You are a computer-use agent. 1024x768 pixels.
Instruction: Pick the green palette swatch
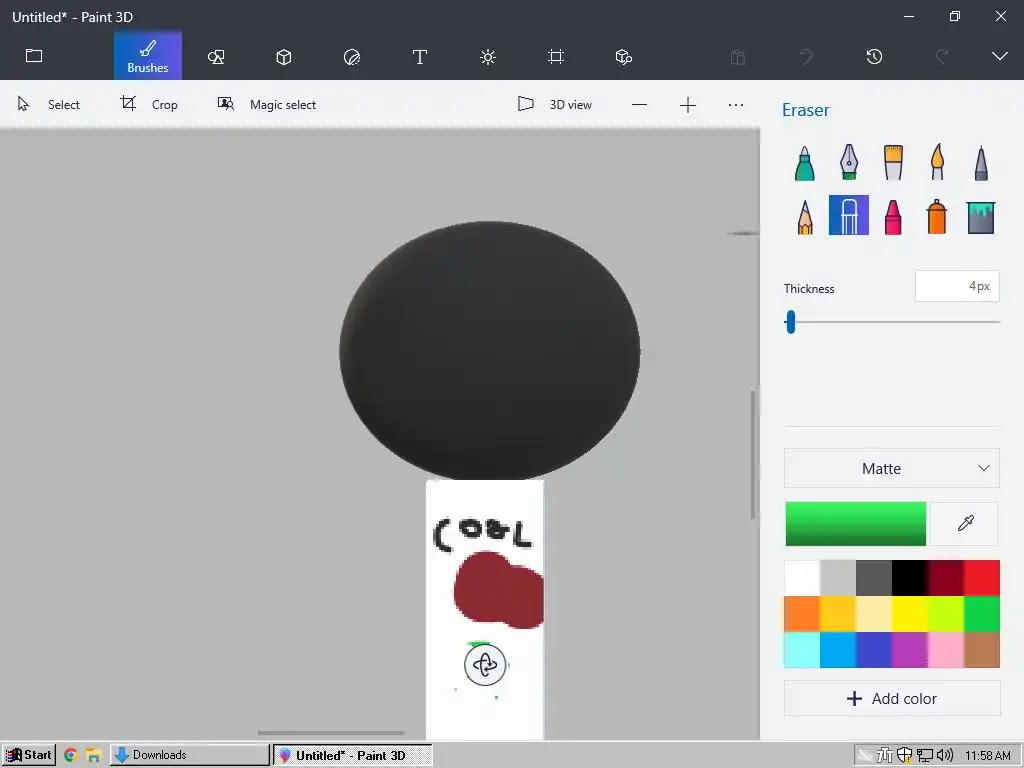(982, 614)
